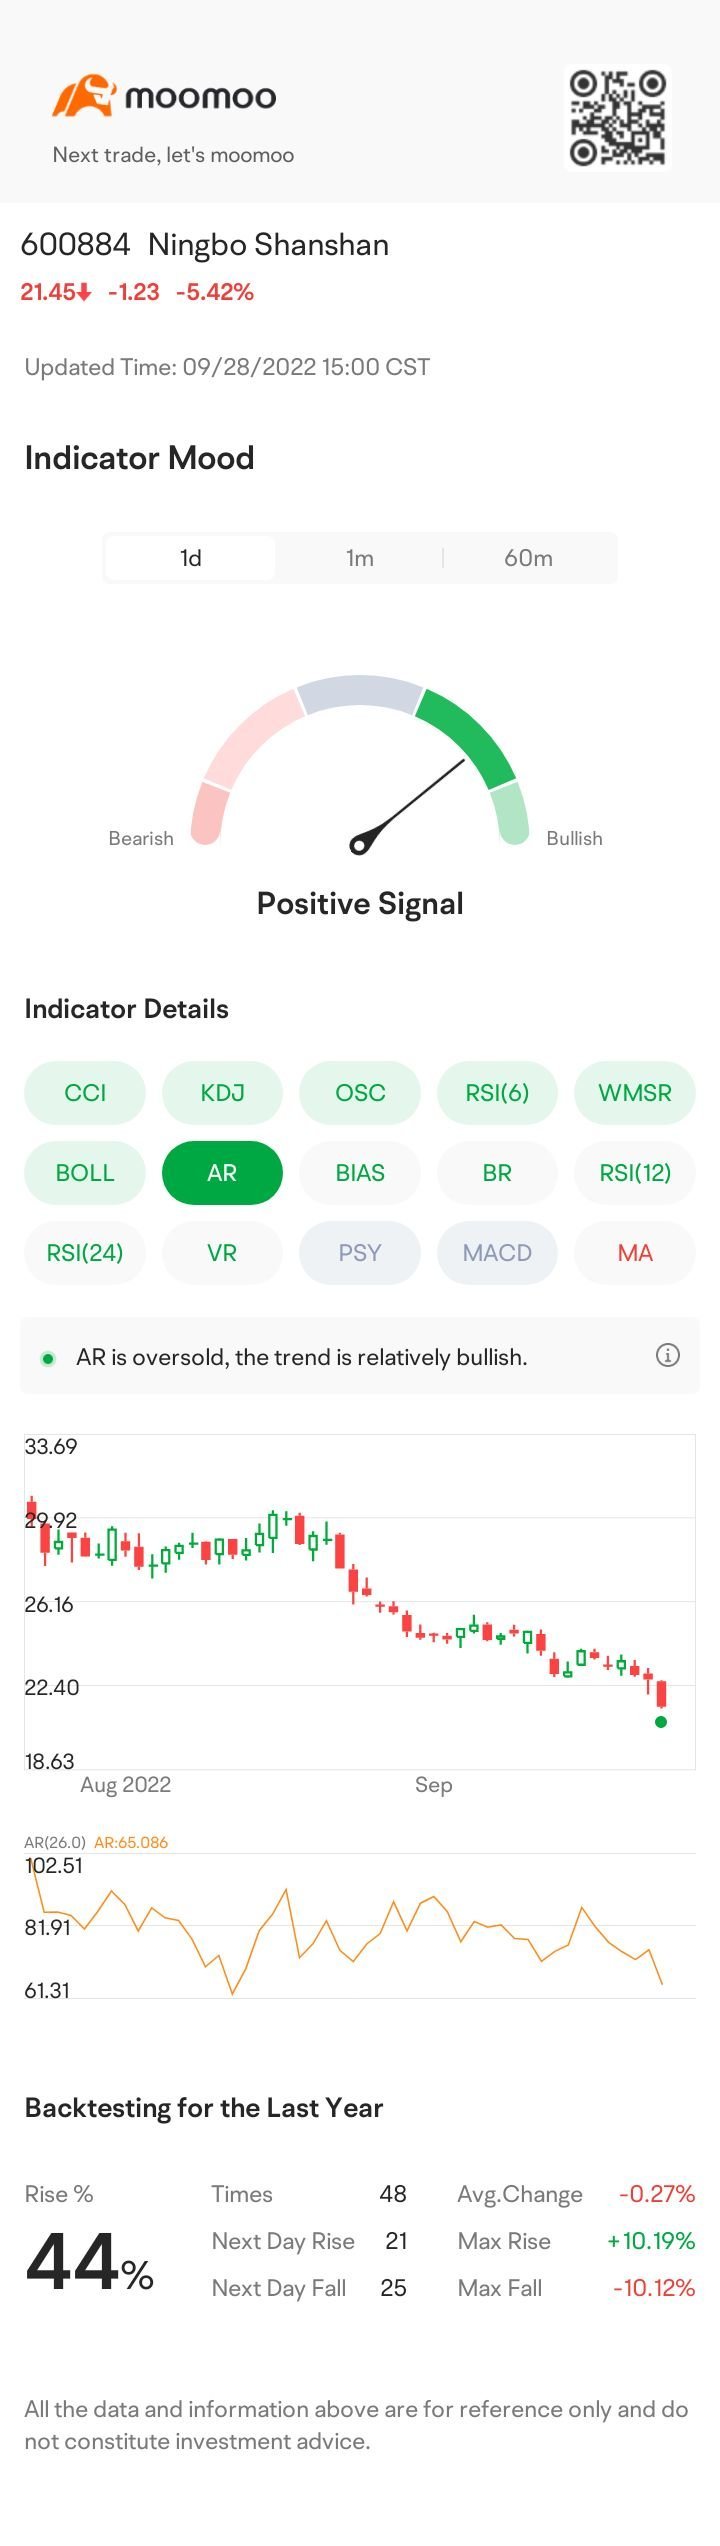The height and width of the screenshot is (2546, 720).
Task: Click the green dot on the candlestick chart
Action: [660, 1722]
